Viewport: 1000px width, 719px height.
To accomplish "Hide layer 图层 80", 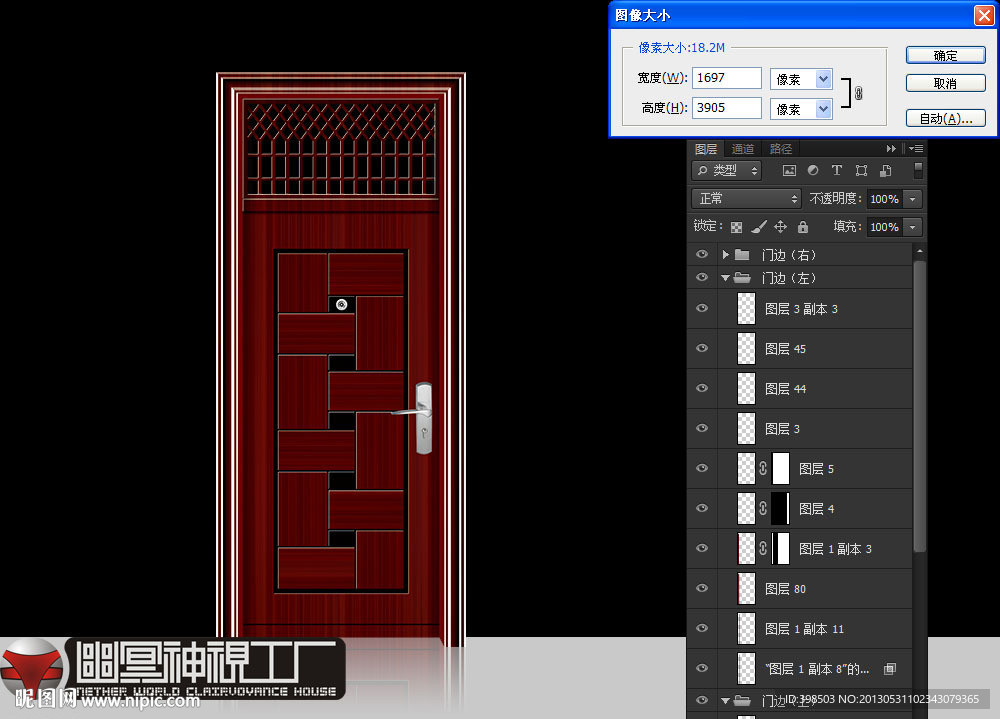I will pos(702,588).
